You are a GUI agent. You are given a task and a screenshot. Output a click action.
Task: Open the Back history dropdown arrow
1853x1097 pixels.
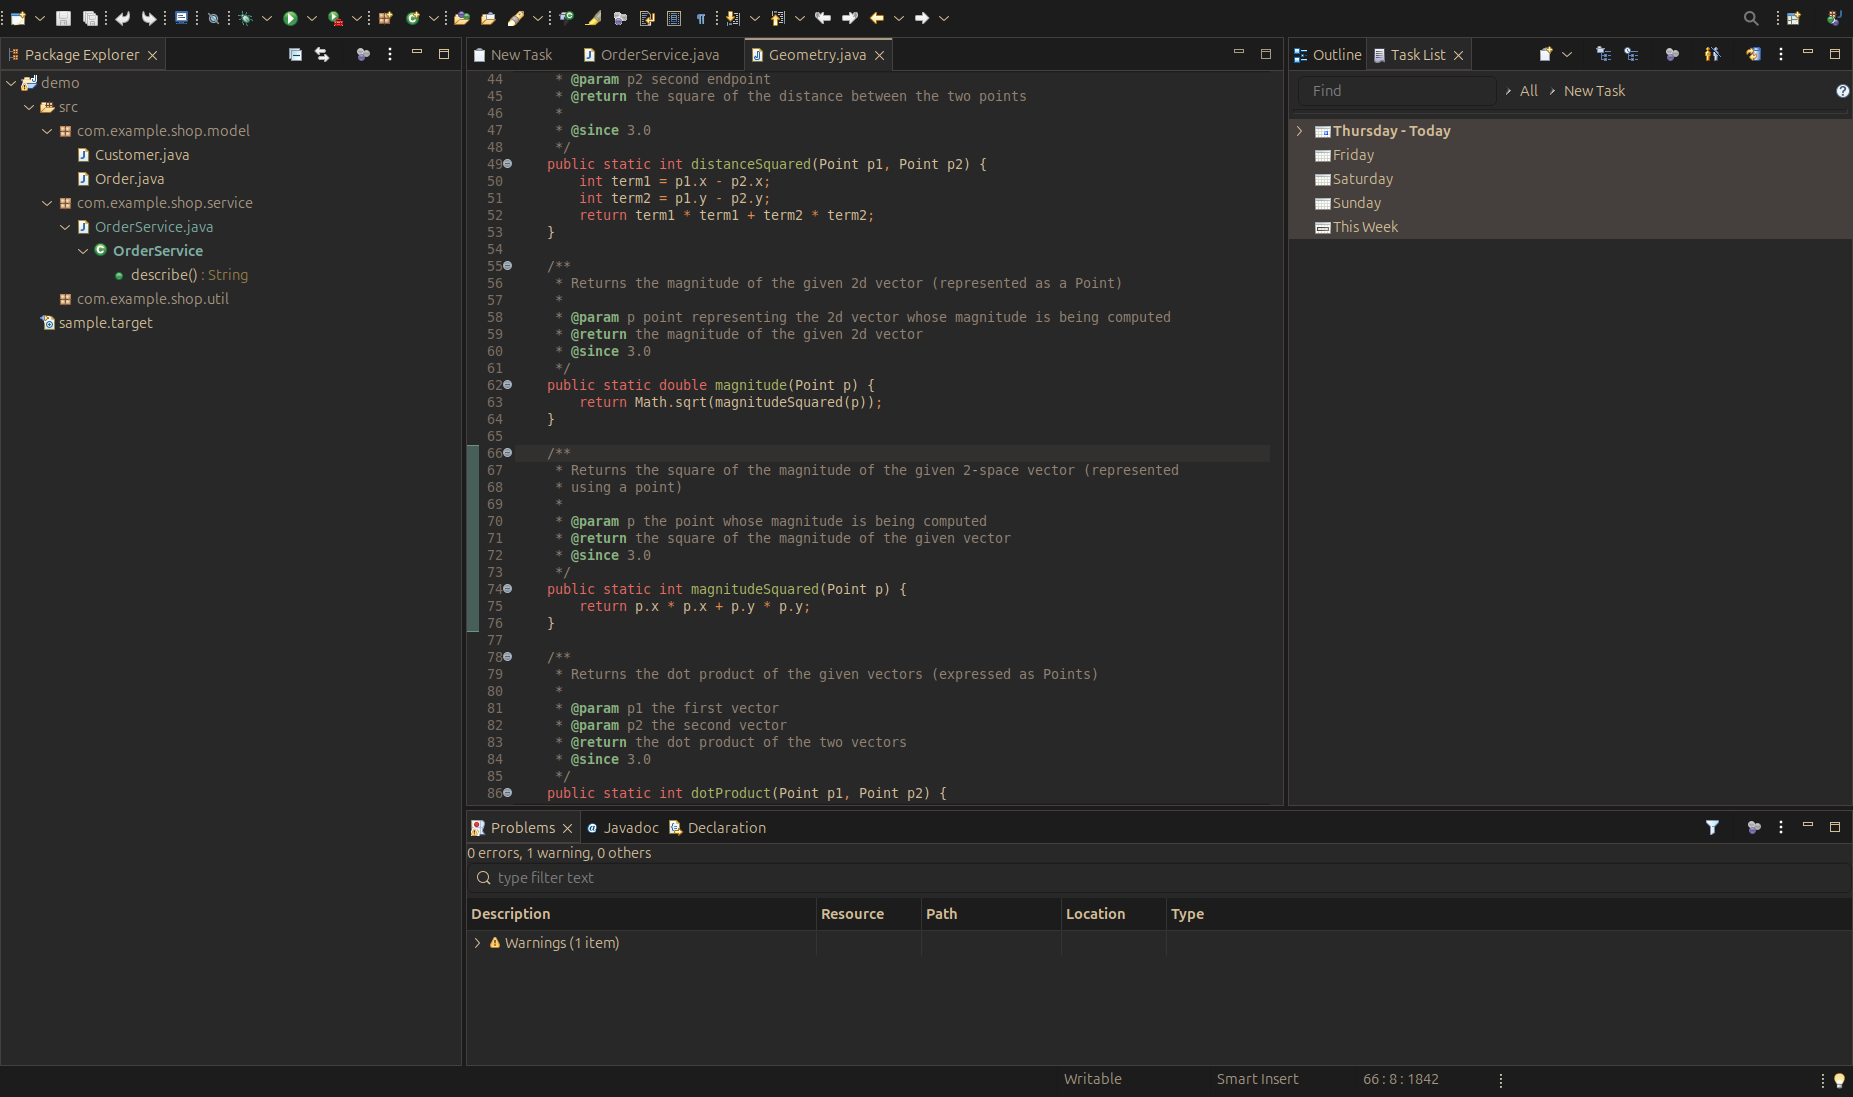click(899, 18)
